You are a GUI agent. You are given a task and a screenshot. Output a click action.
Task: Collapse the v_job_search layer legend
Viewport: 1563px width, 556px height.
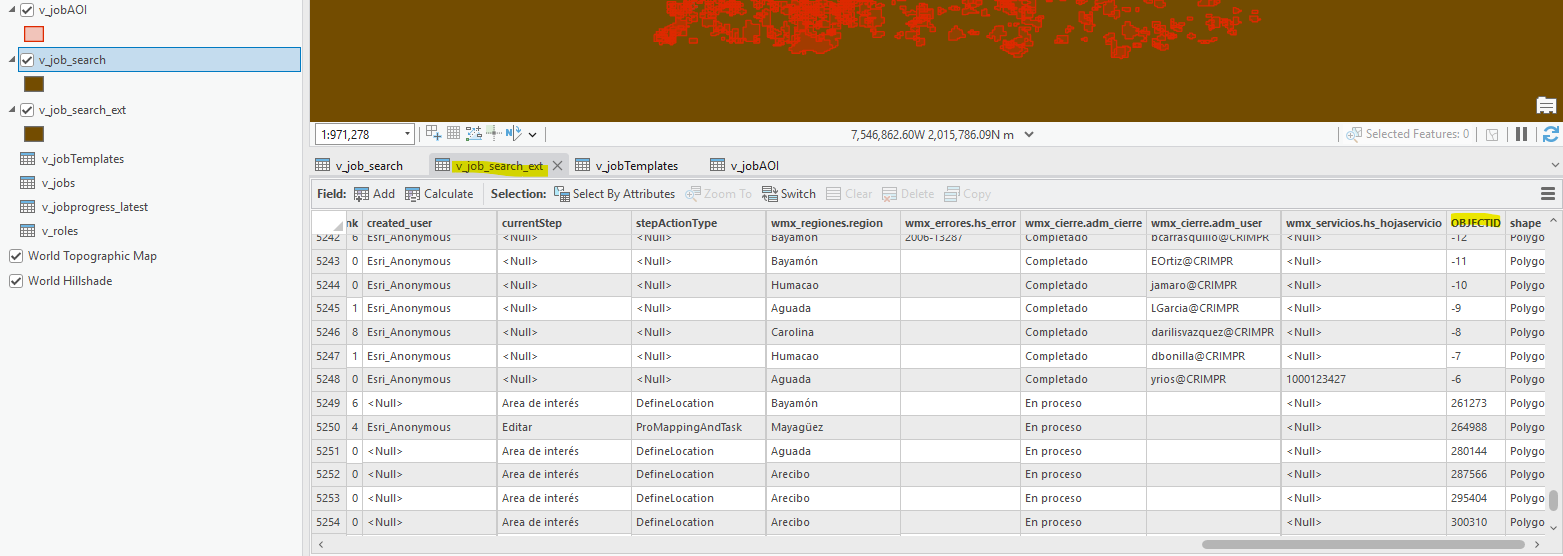(x=11, y=60)
